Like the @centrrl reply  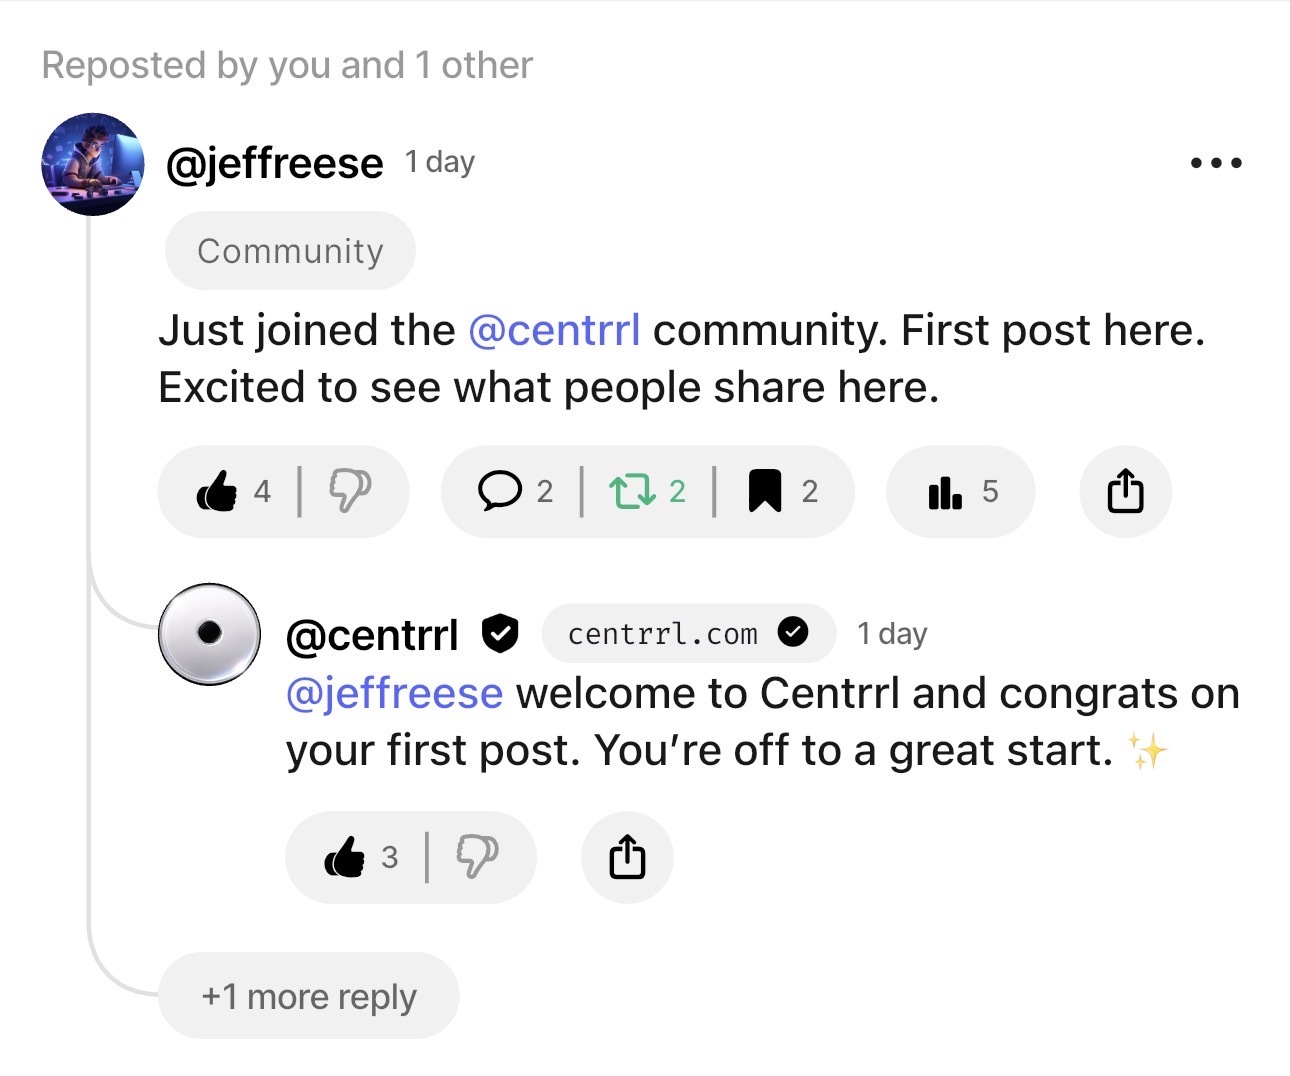[x=346, y=857]
